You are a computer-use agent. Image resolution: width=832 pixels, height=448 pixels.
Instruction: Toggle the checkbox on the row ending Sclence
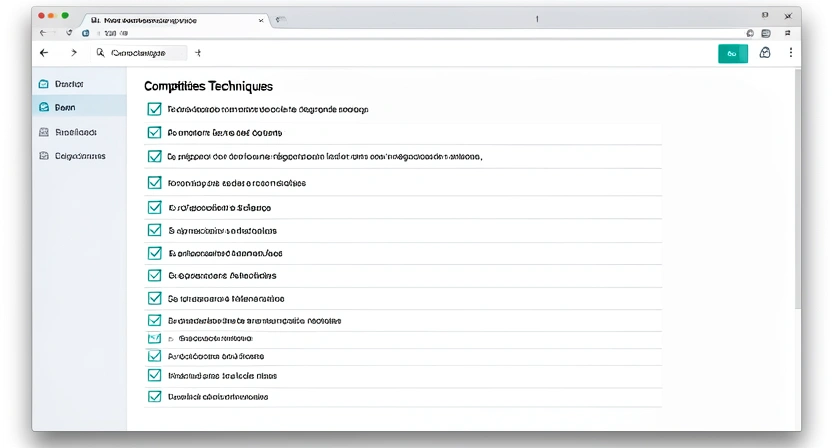[154, 207]
